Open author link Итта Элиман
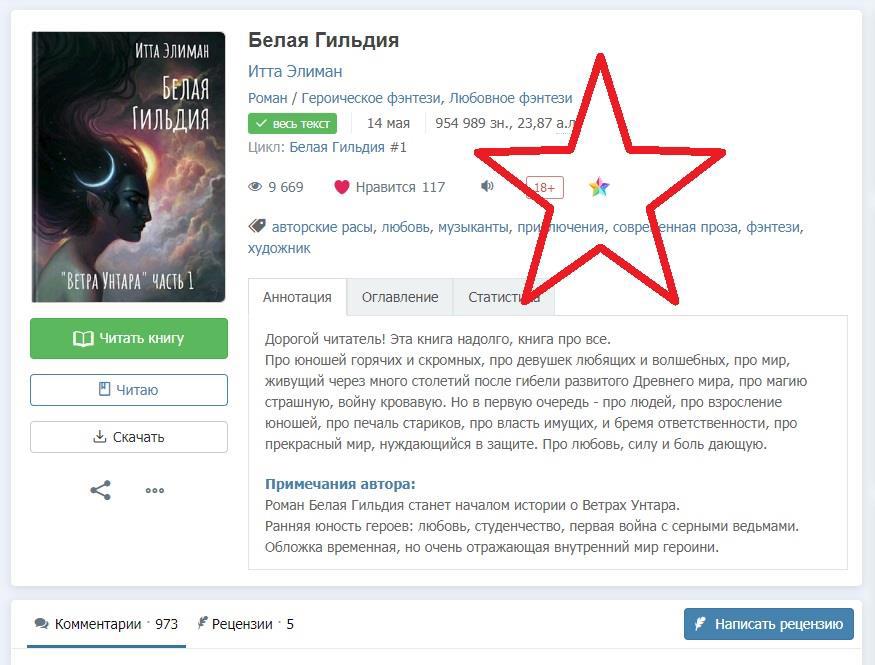 (x=295, y=71)
